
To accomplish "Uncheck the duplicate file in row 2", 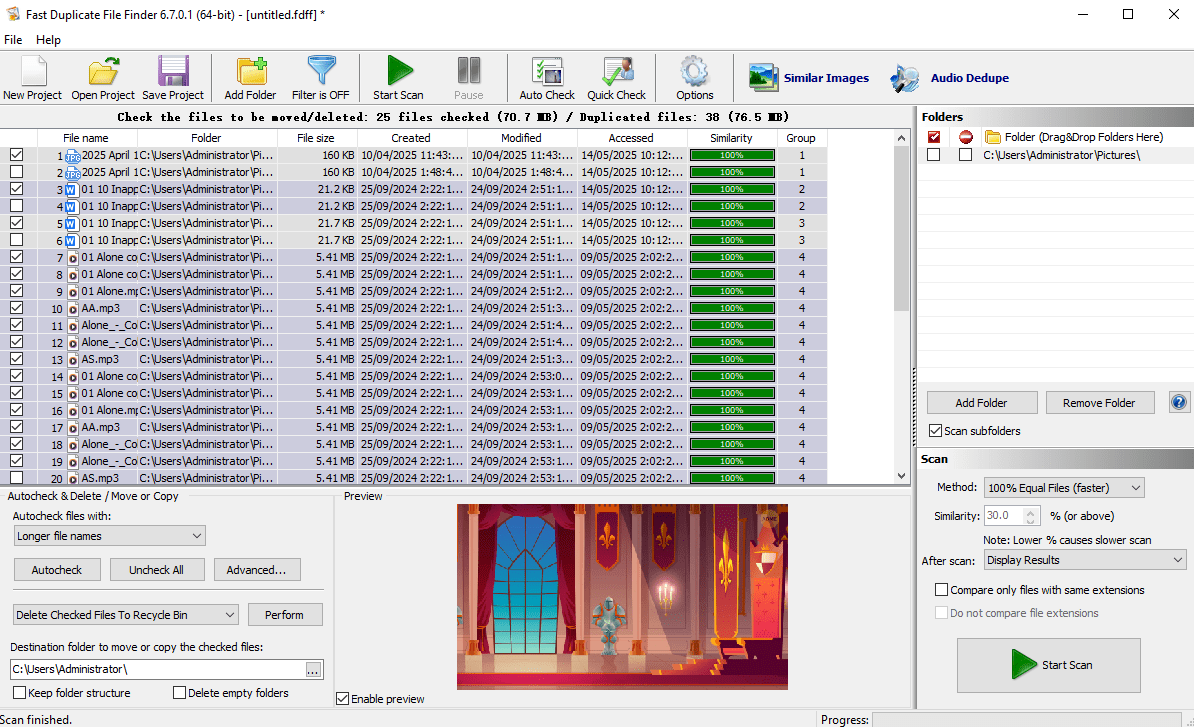I will tap(17, 171).
